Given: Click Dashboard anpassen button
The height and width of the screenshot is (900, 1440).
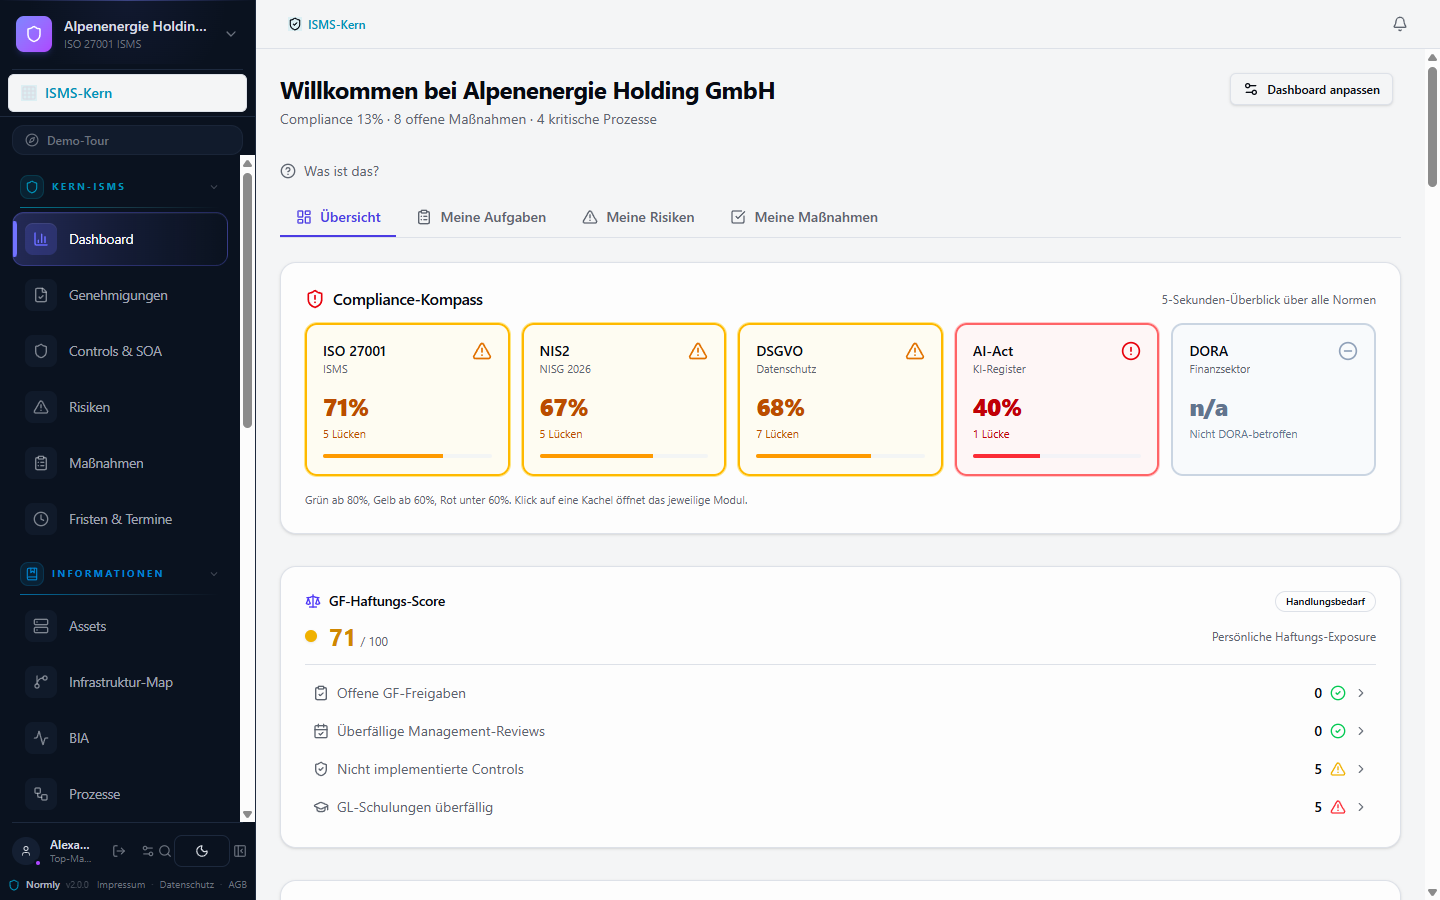Looking at the screenshot, I should coord(1311,90).
